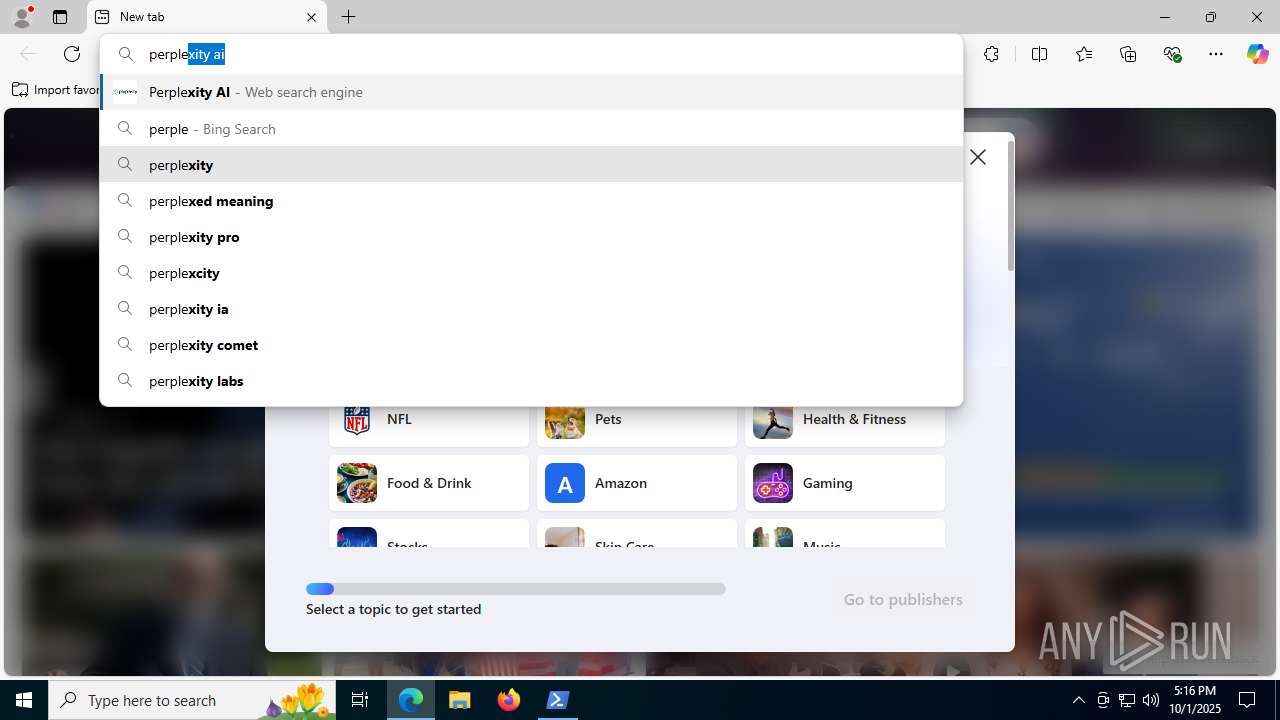Open the Windows Start menu
The image size is (1280, 720).
[24, 700]
